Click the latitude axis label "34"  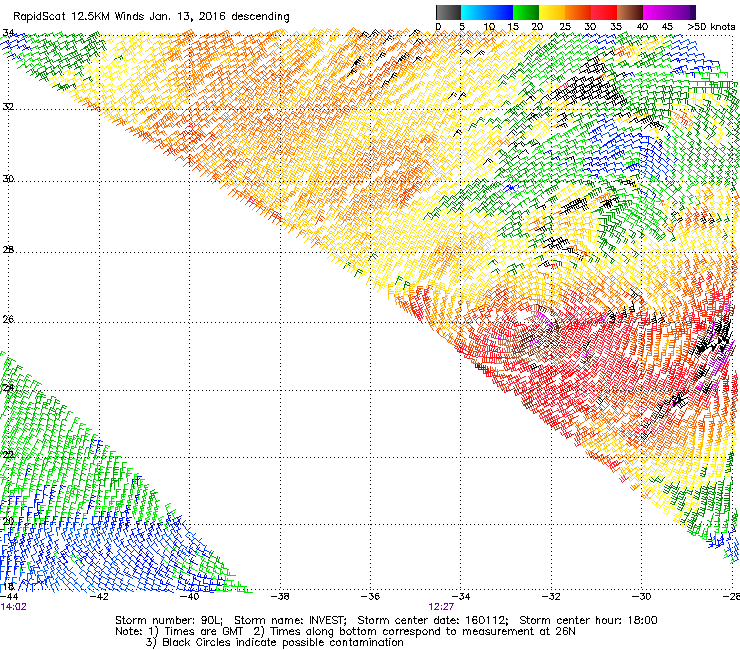tap(8, 33)
